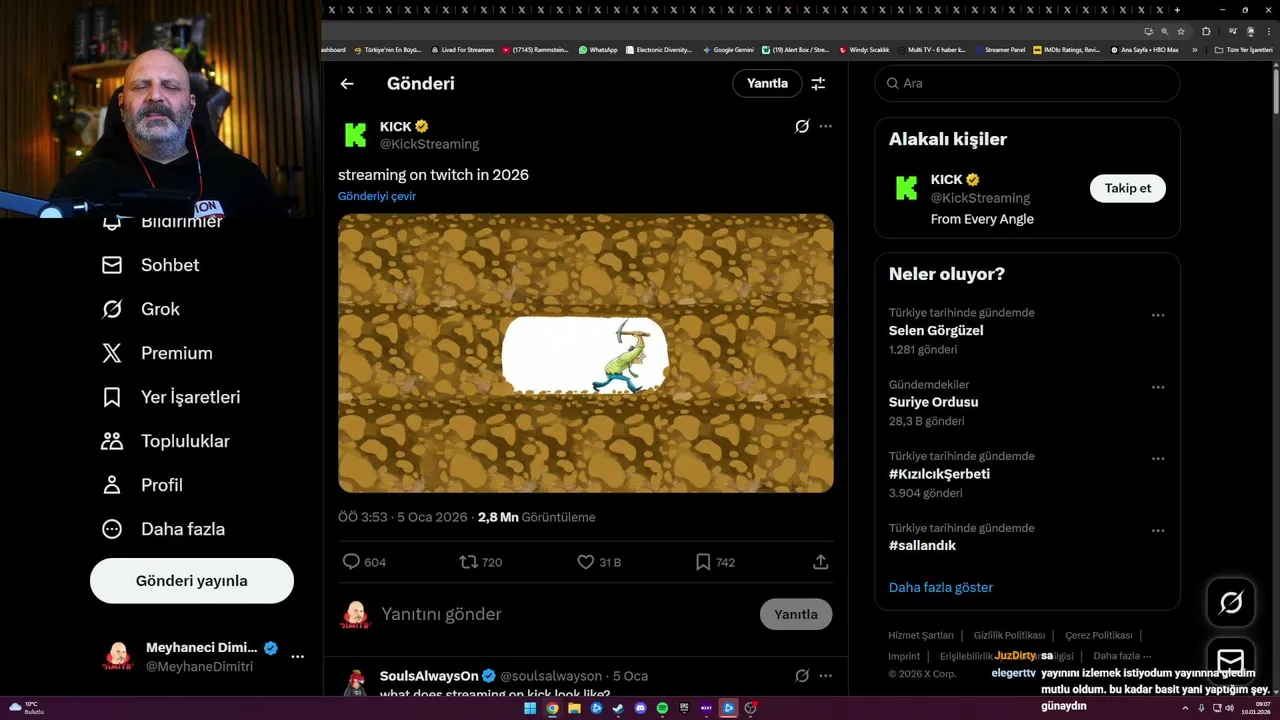Click Gizlilik Politikası footer link
This screenshot has height=720, width=1280.
coord(1009,636)
